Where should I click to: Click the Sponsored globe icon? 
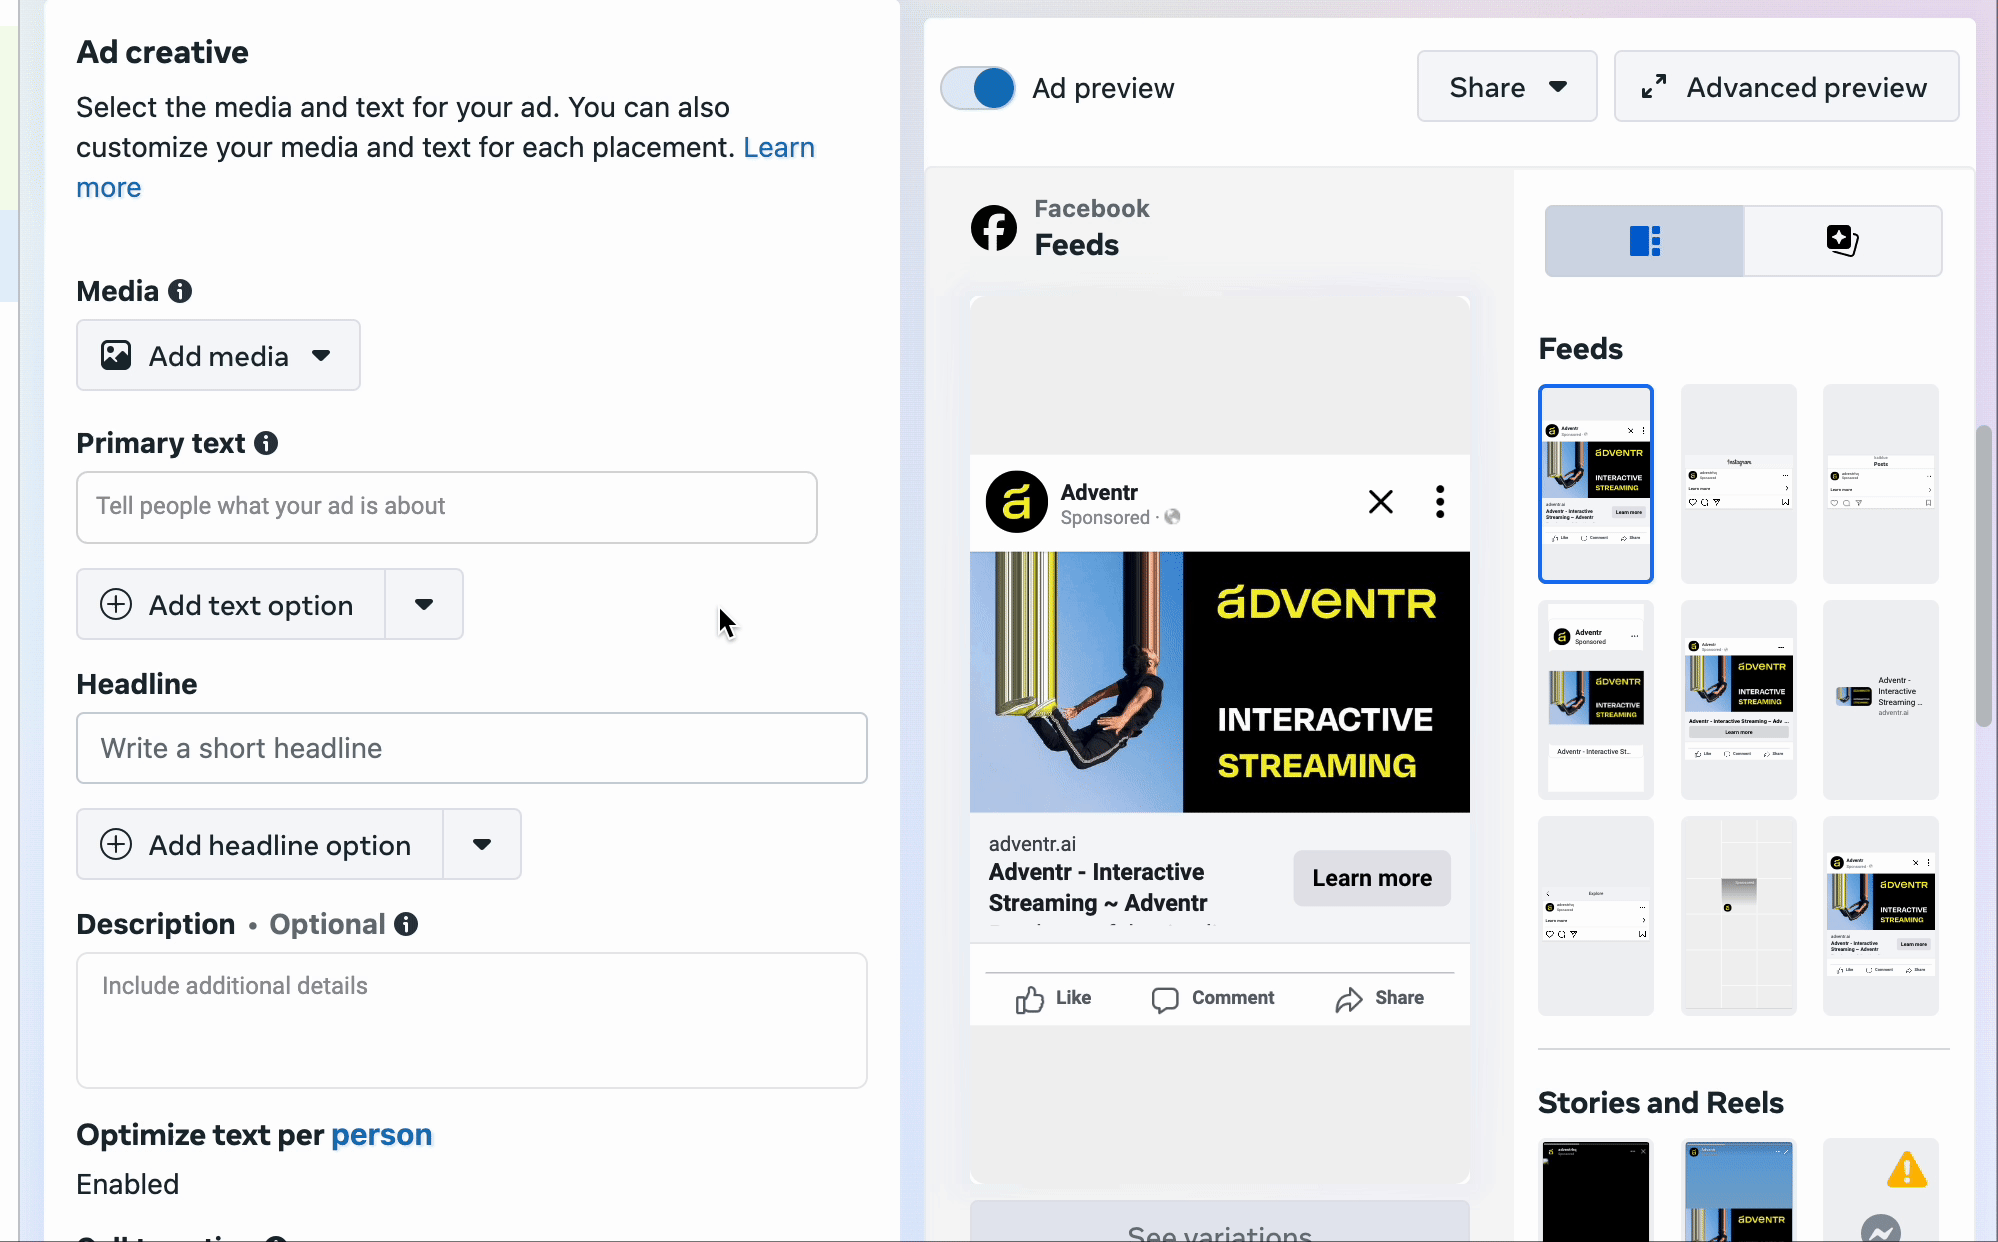click(x=1173, y=517)
